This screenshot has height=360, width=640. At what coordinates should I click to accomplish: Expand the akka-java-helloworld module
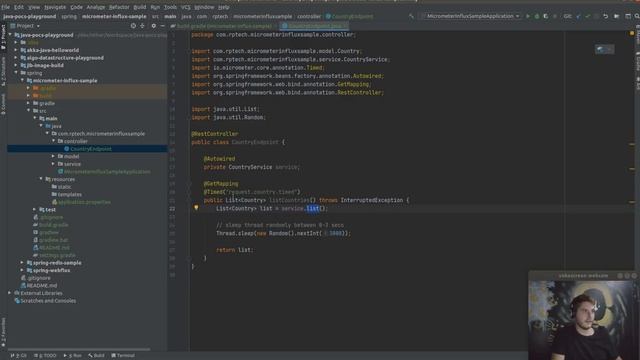(x=16, y=50)
